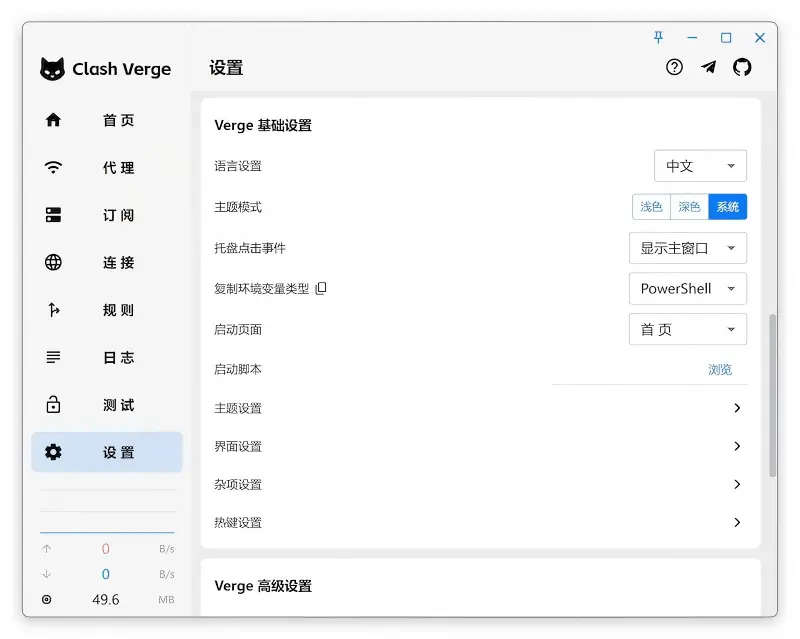Viewport: 800px width, 639px height.
Task: Click the 语言设置 label
Action: pos(238,166)
